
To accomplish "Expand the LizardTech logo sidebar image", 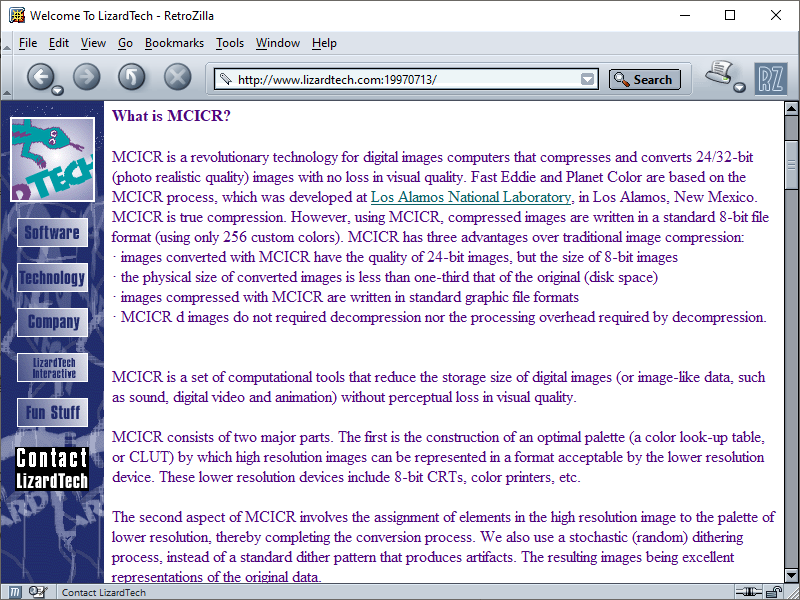I will click(52, 156).
